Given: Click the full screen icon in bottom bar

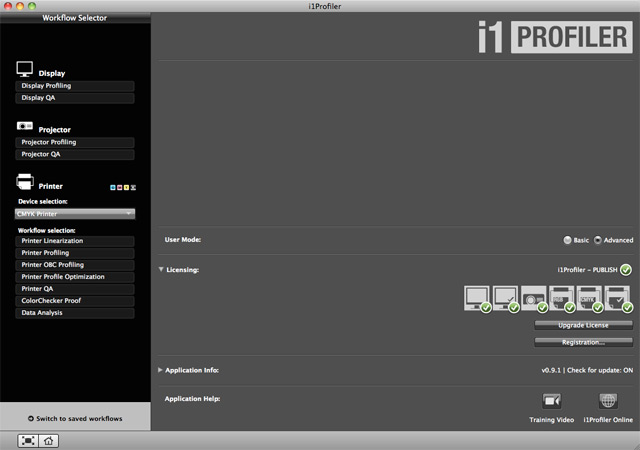Looking at the screenshot, I should click(x=28, y=441).
